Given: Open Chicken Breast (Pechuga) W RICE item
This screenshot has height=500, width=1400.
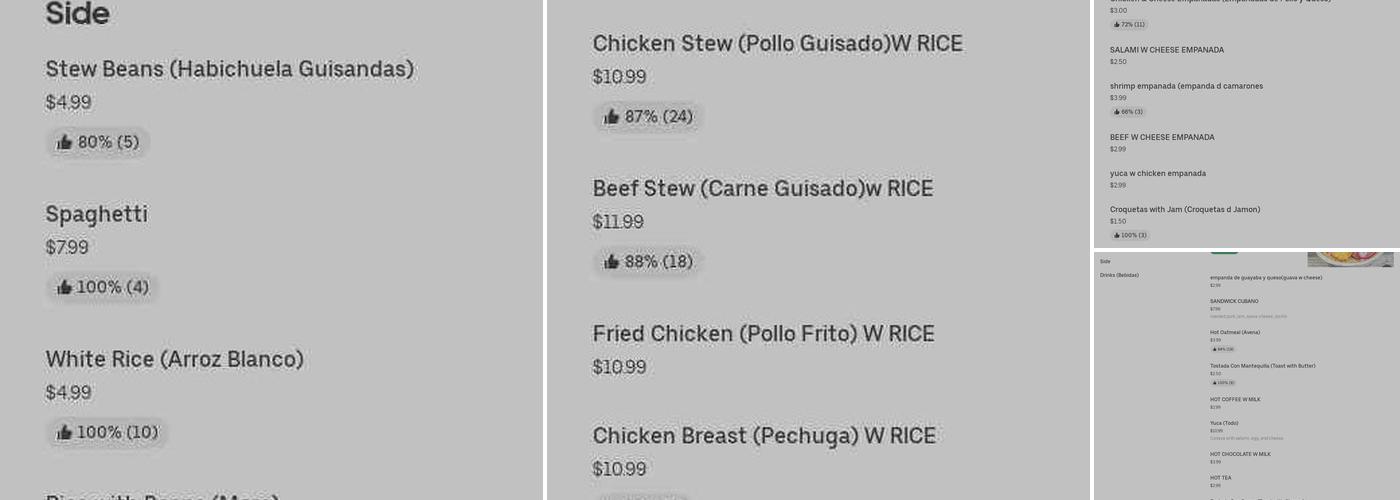Looking at the screenshot, I should tap(764, 436).
